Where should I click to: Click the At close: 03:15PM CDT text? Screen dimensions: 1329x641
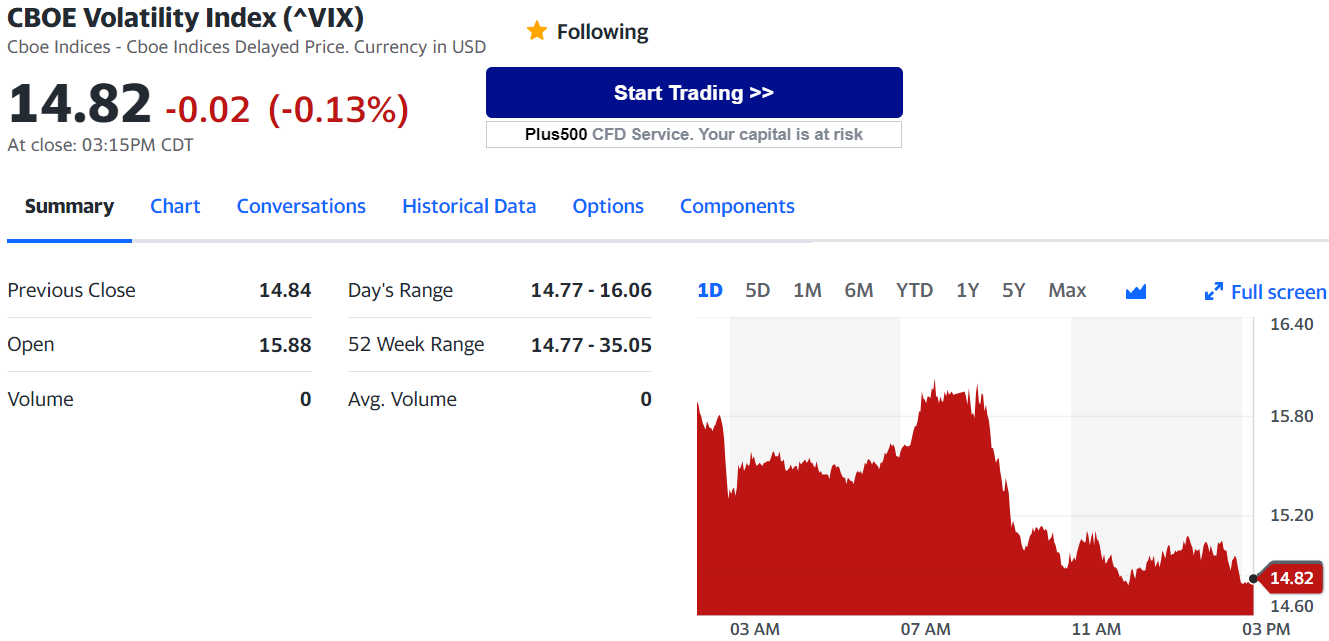[100, 145]
